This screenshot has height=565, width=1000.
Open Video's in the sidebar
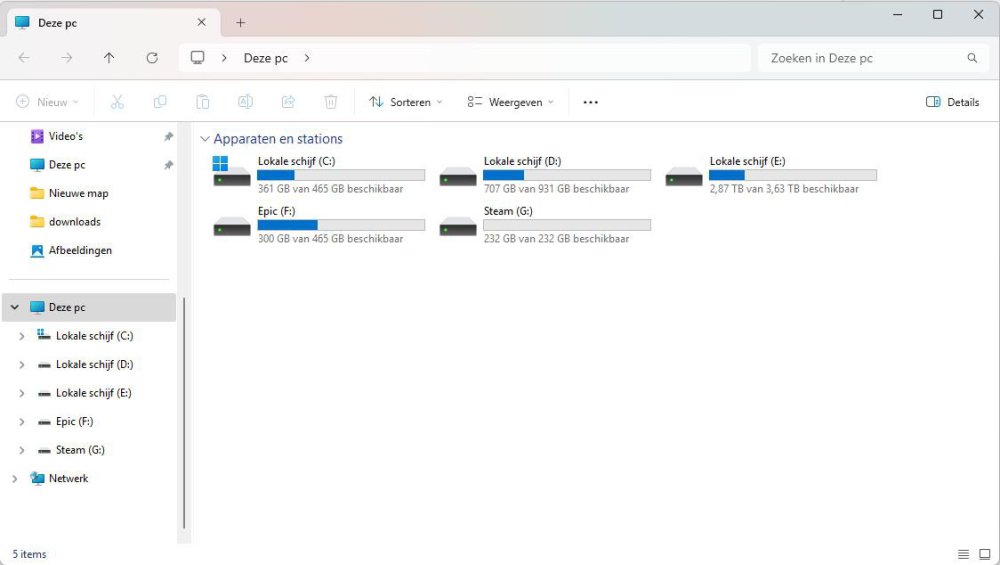(66, 136)
